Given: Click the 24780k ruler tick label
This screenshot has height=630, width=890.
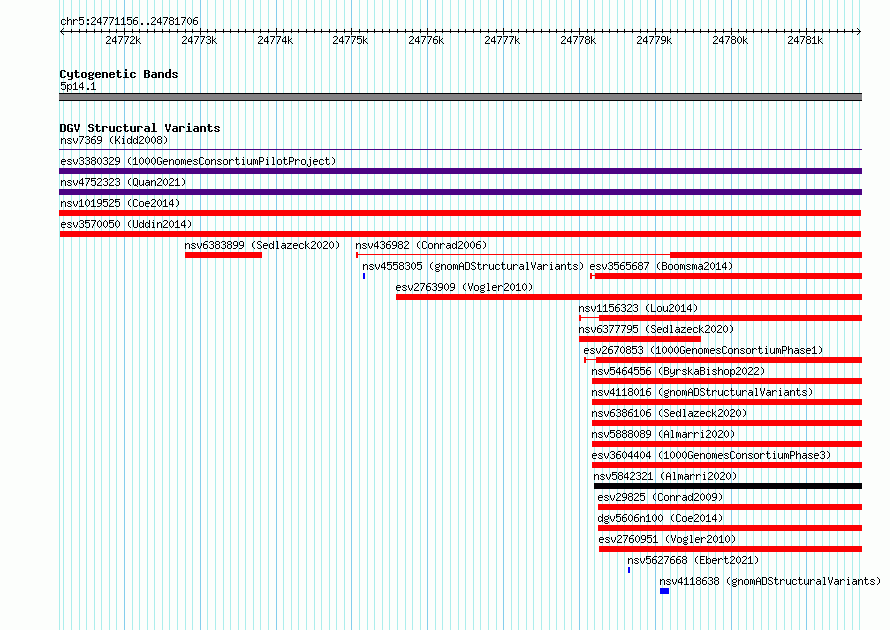Looking at the screenshot, I should (731, 40).
